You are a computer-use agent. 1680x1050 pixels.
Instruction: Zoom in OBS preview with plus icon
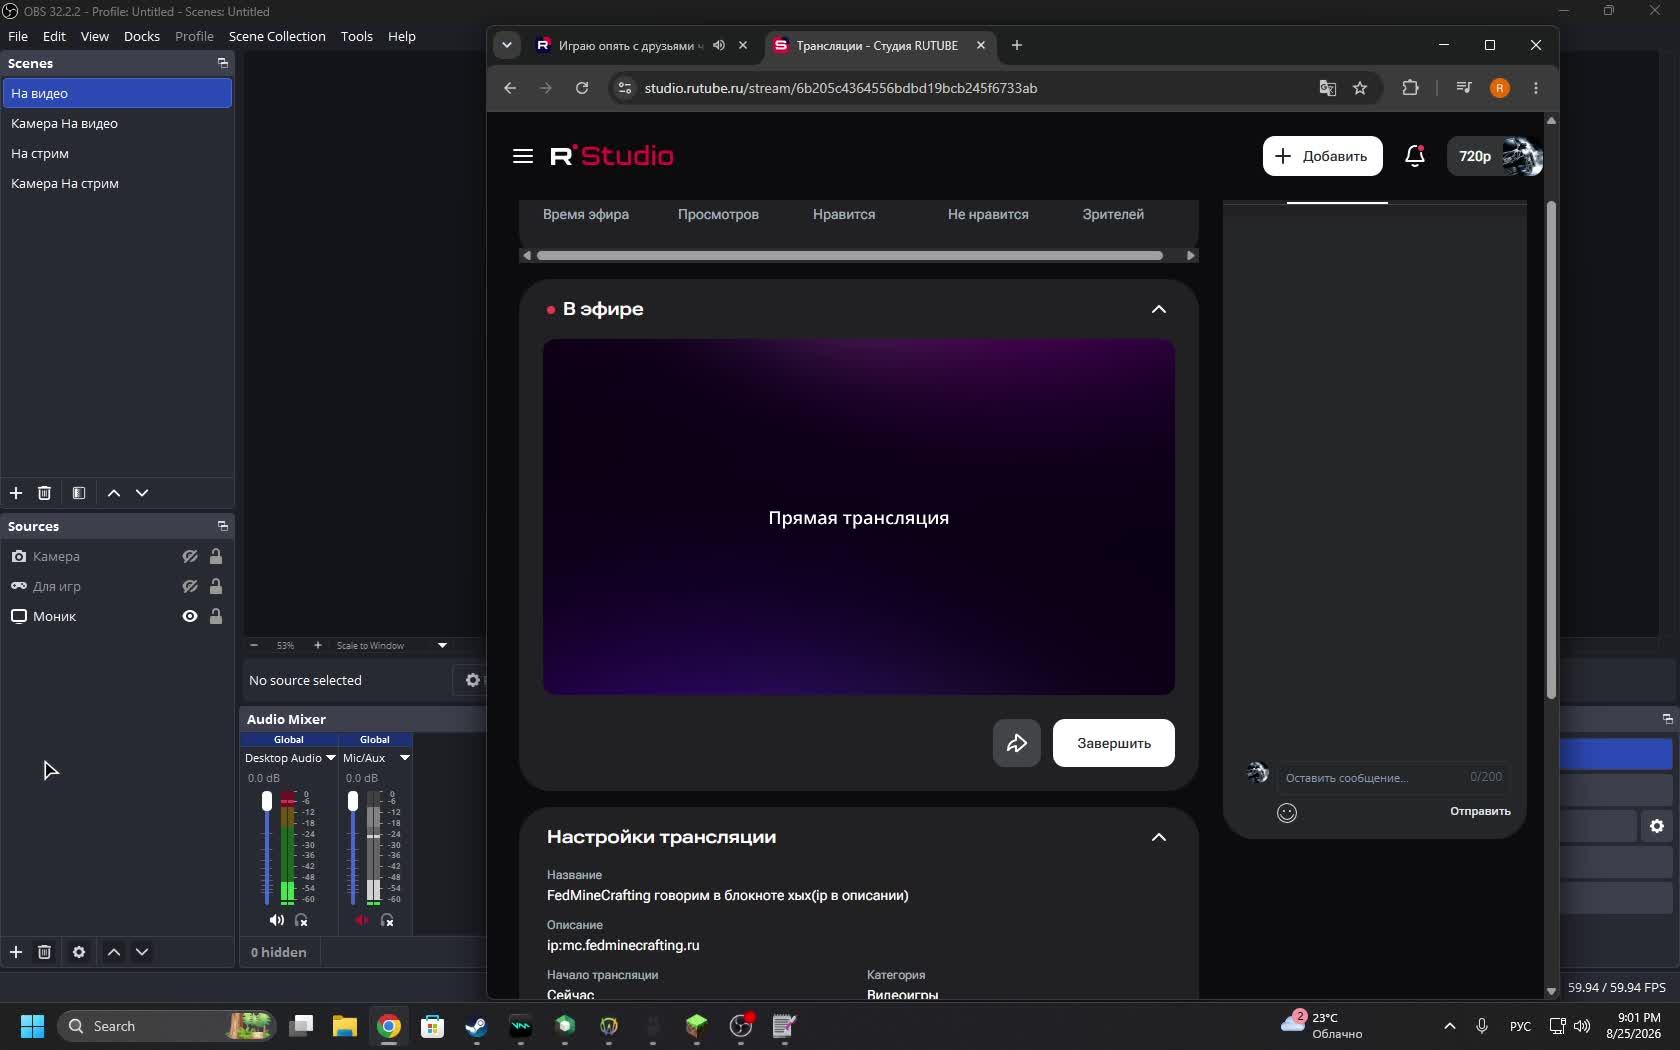(318, 645)
